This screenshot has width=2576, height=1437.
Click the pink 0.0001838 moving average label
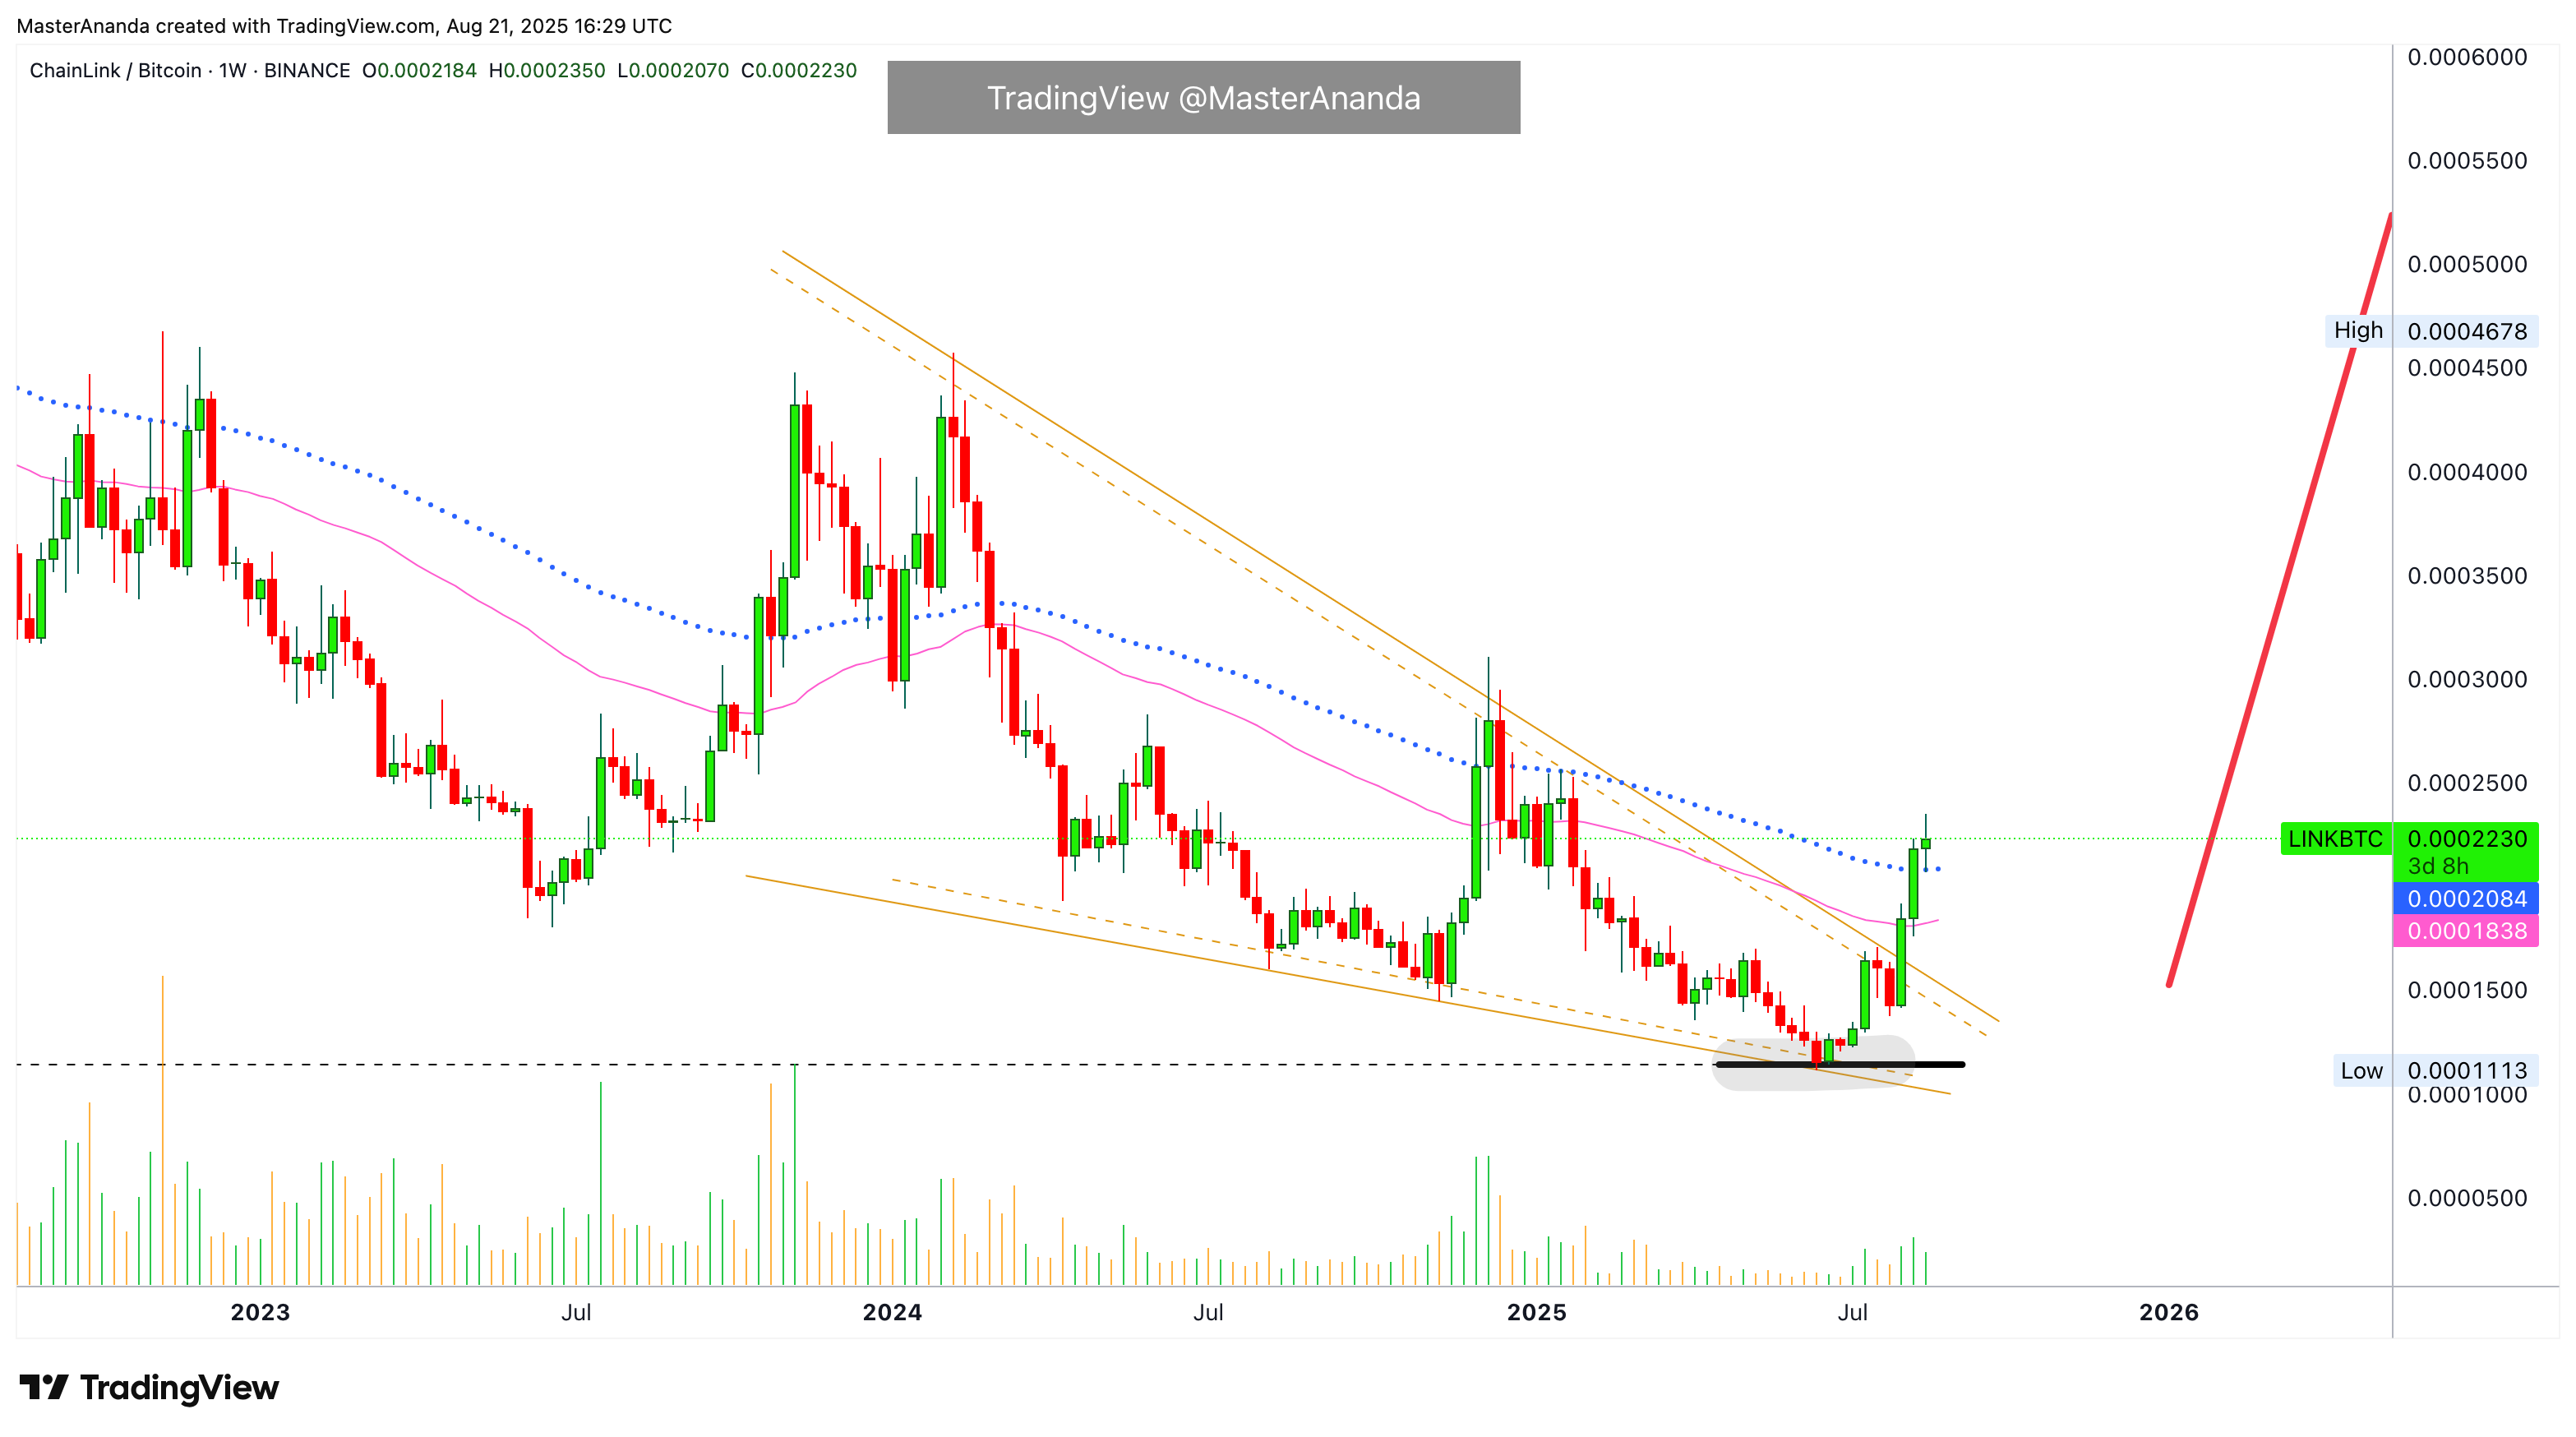2466,931
